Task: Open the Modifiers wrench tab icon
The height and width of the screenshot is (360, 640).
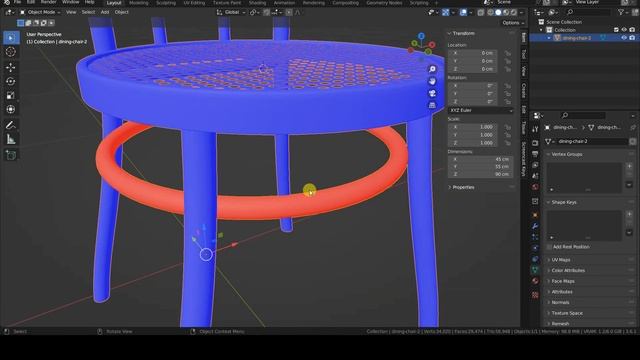Action: pyautogui.click(x=535, y=226)
